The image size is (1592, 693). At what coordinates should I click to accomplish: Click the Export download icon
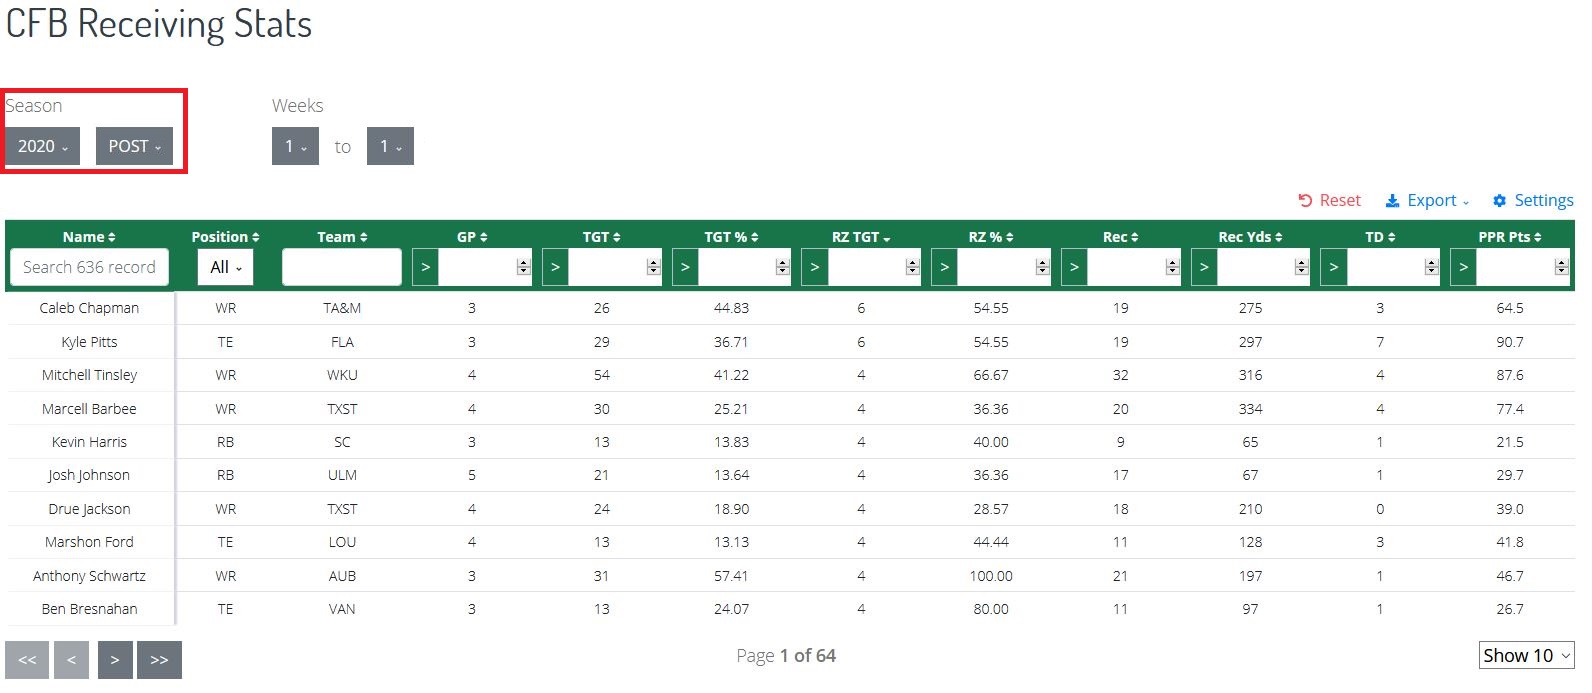click(1392, 200)
